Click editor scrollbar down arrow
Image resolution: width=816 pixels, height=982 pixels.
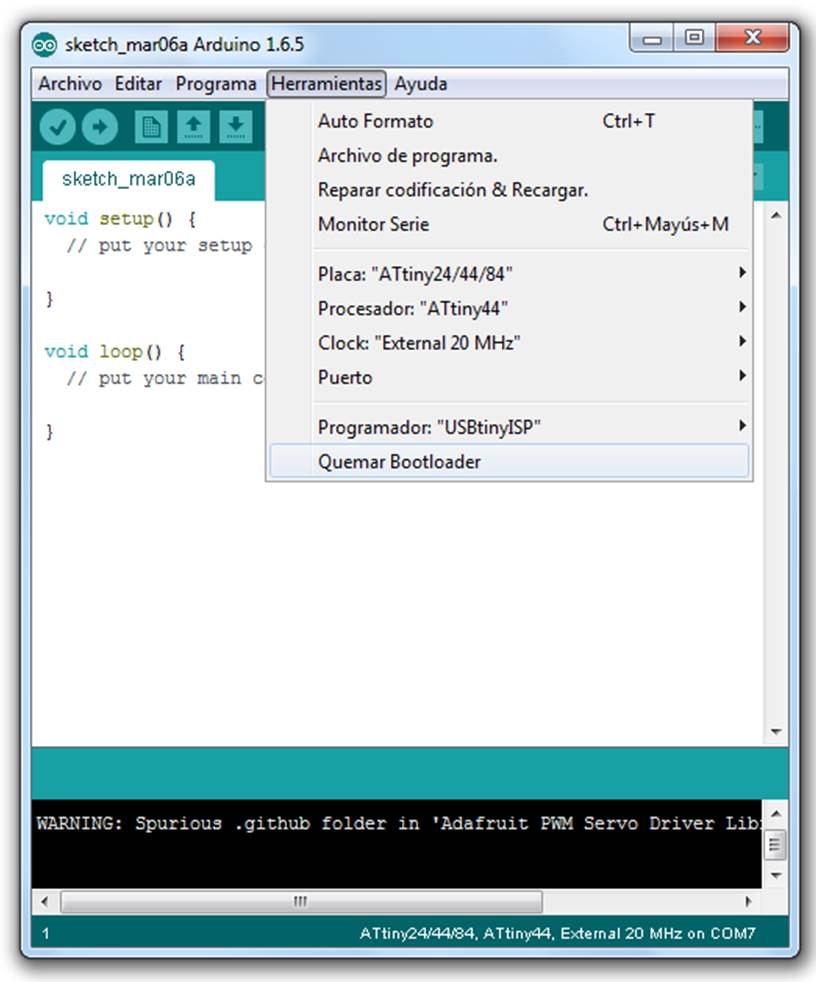coord(776,731)
